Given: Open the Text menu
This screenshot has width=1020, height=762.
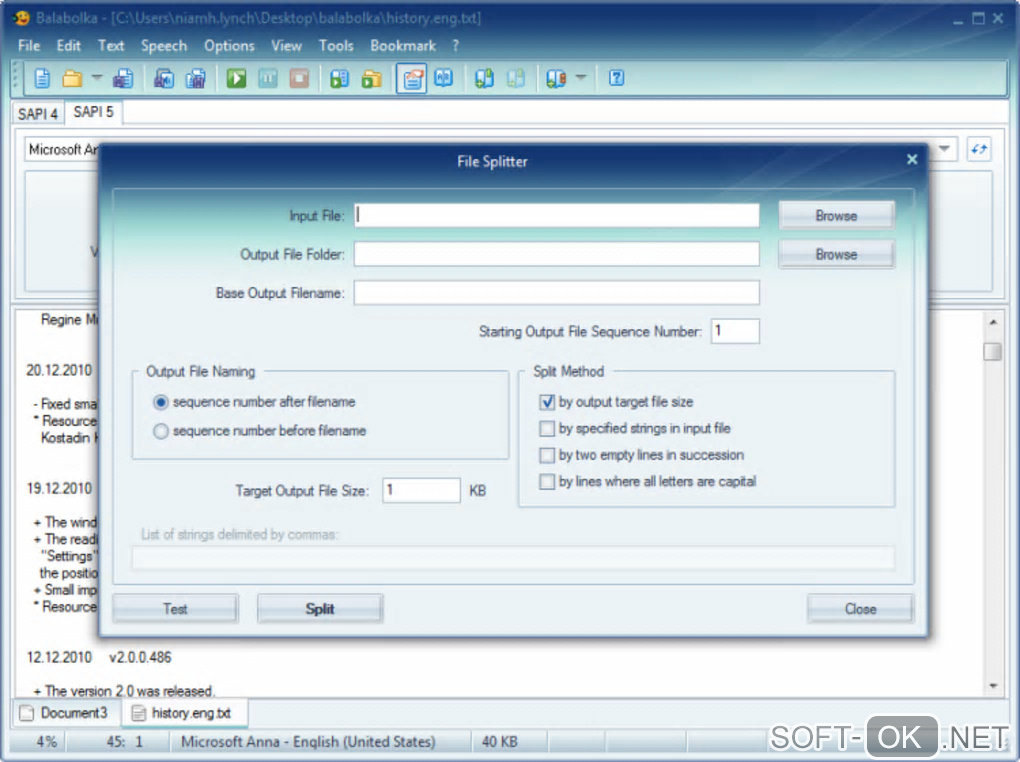Looking at the screenshot, I should coord(111,46).
